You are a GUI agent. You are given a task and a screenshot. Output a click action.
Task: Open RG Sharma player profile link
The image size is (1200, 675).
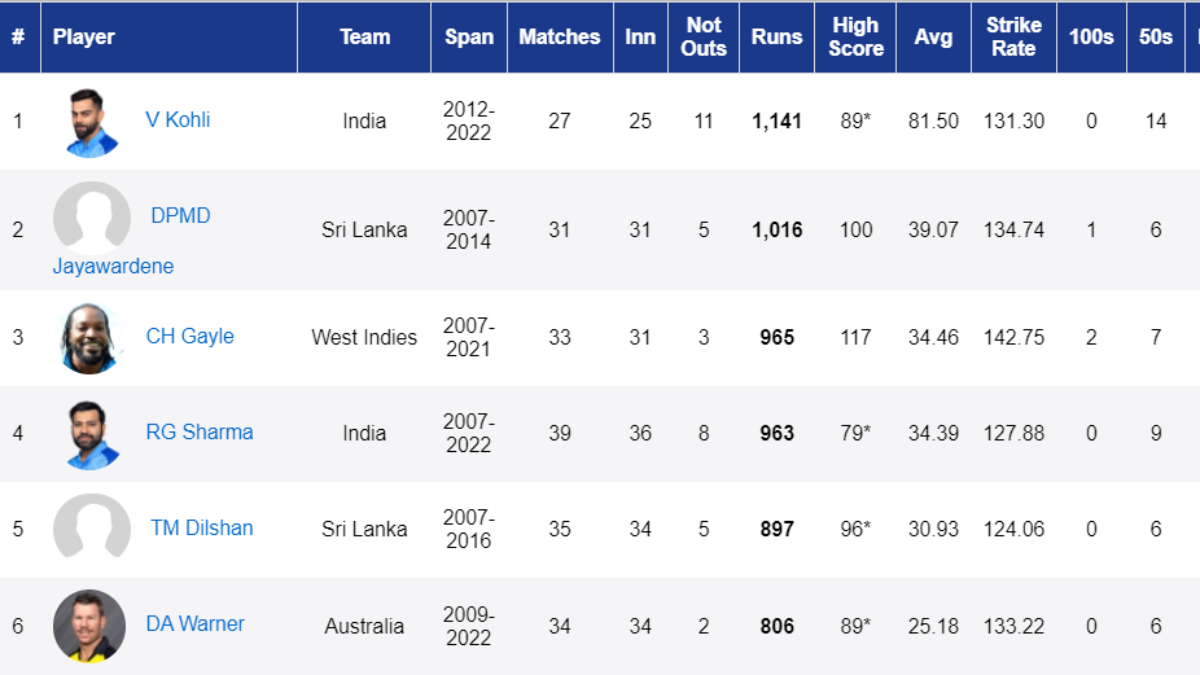199,432
